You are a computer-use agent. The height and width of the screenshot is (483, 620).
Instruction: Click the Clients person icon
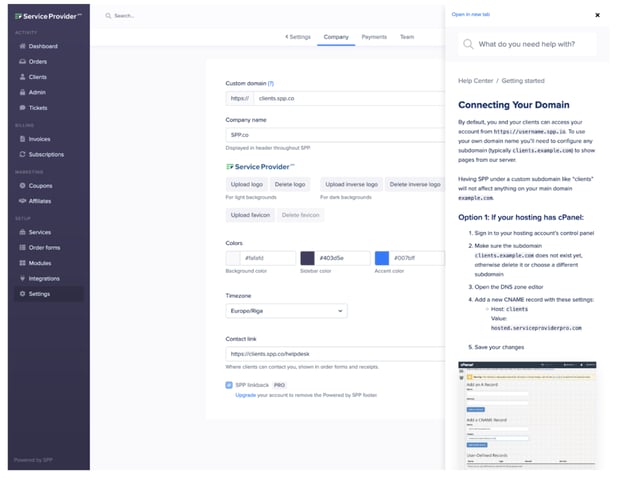23,77
